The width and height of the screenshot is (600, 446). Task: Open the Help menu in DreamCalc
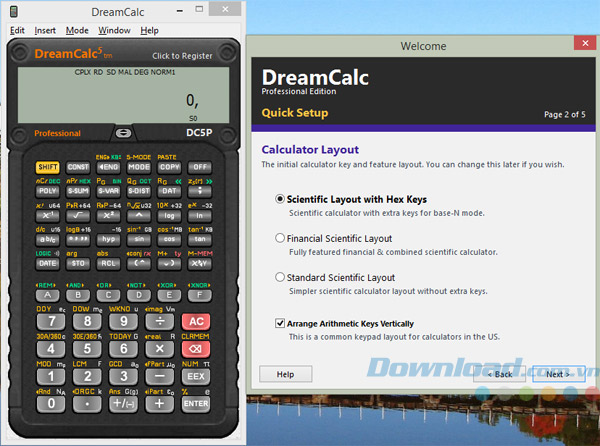click(x=149, y=30)
